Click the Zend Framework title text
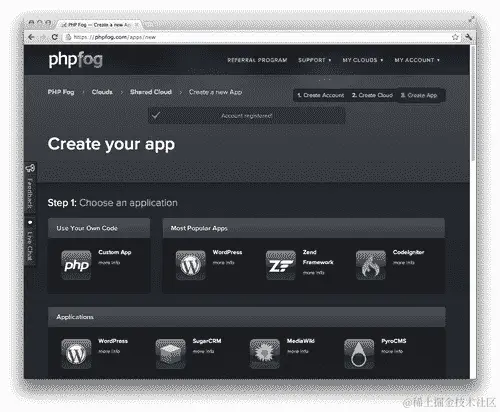Image resolution: width=500 pixels, height=412 pixels. [318, 257]
